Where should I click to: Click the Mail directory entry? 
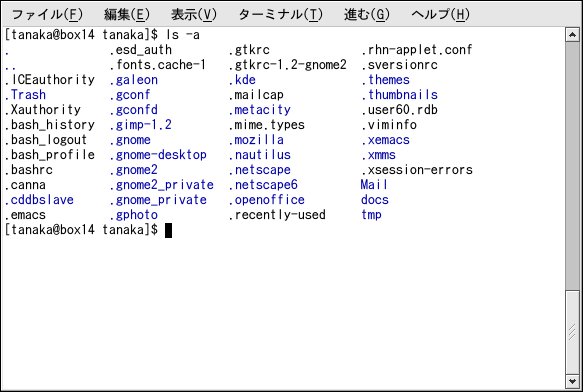374,185
